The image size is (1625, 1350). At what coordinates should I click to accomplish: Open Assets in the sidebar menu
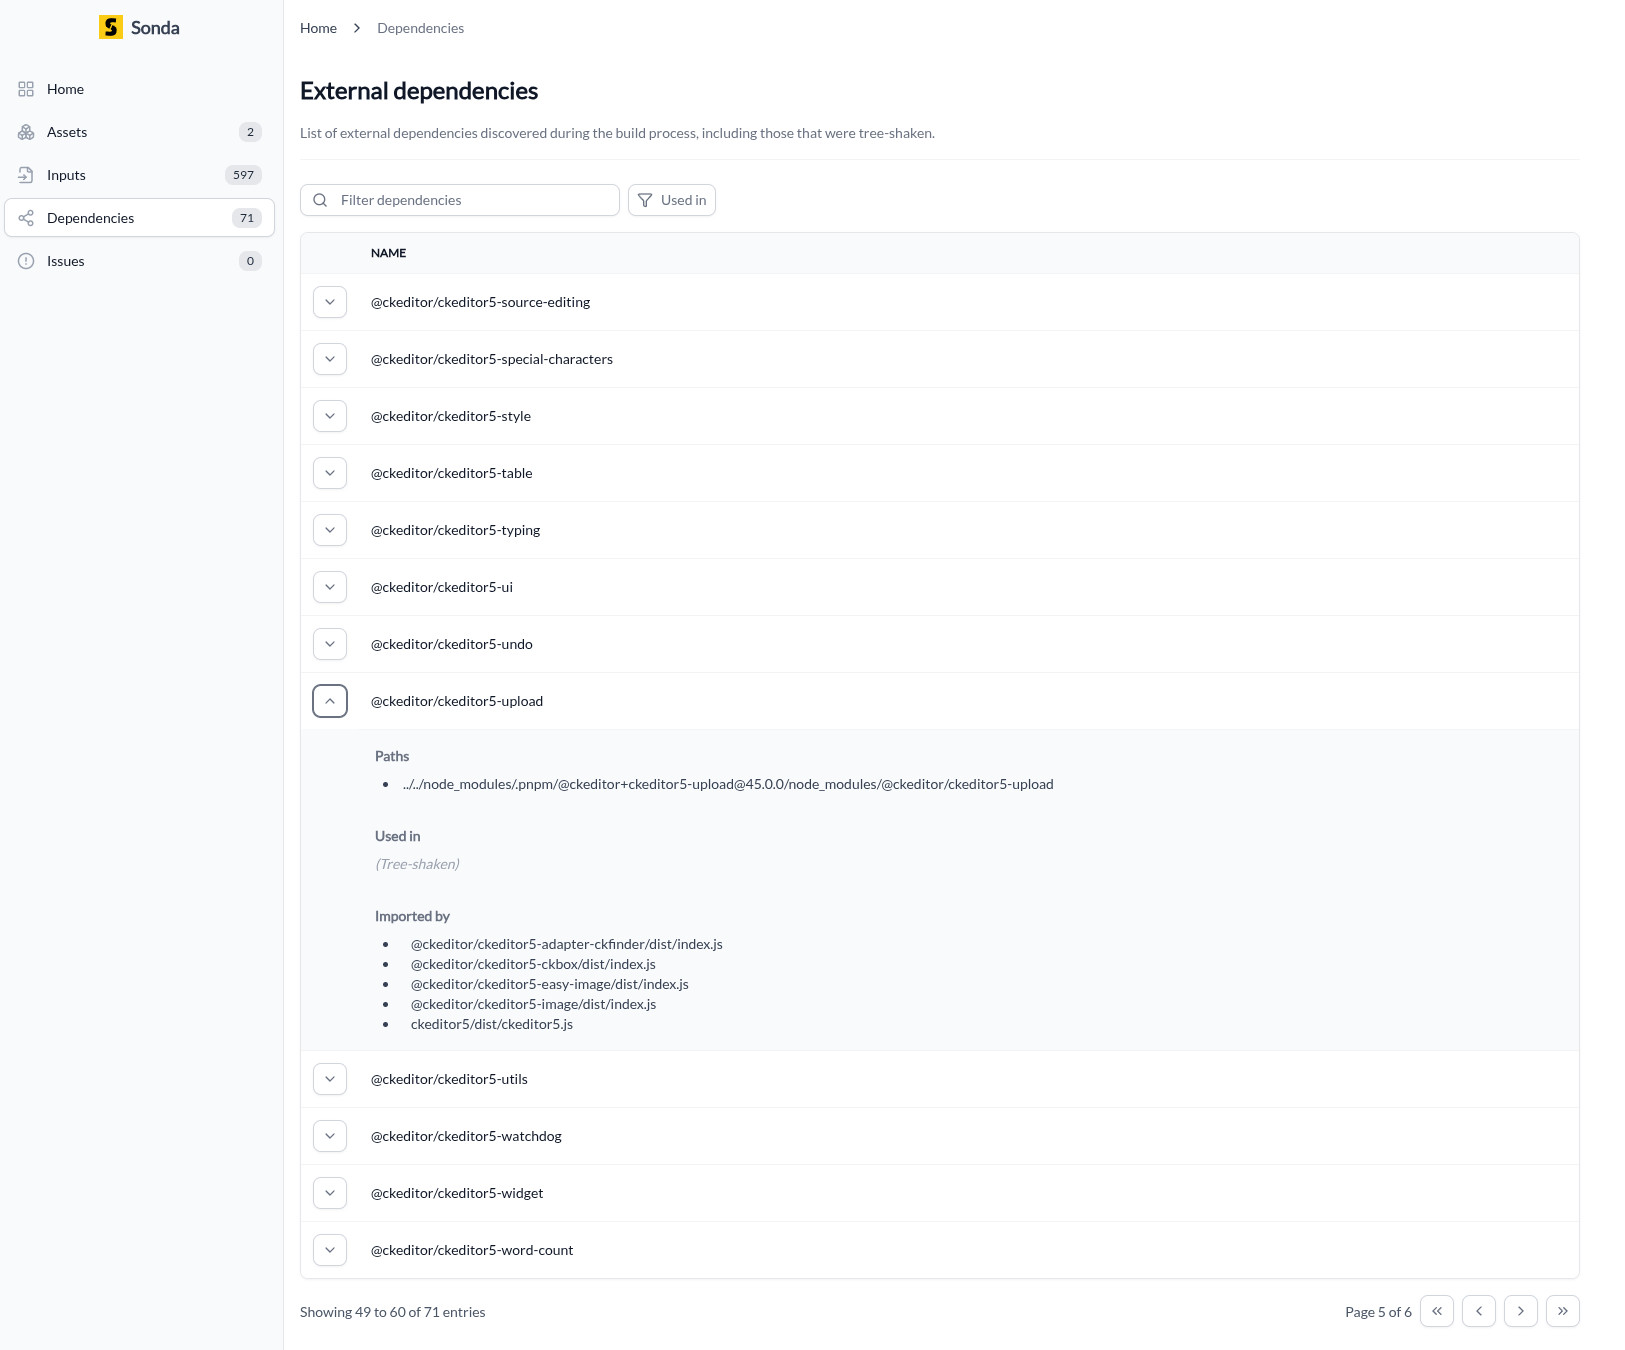(x=139, y=132)
